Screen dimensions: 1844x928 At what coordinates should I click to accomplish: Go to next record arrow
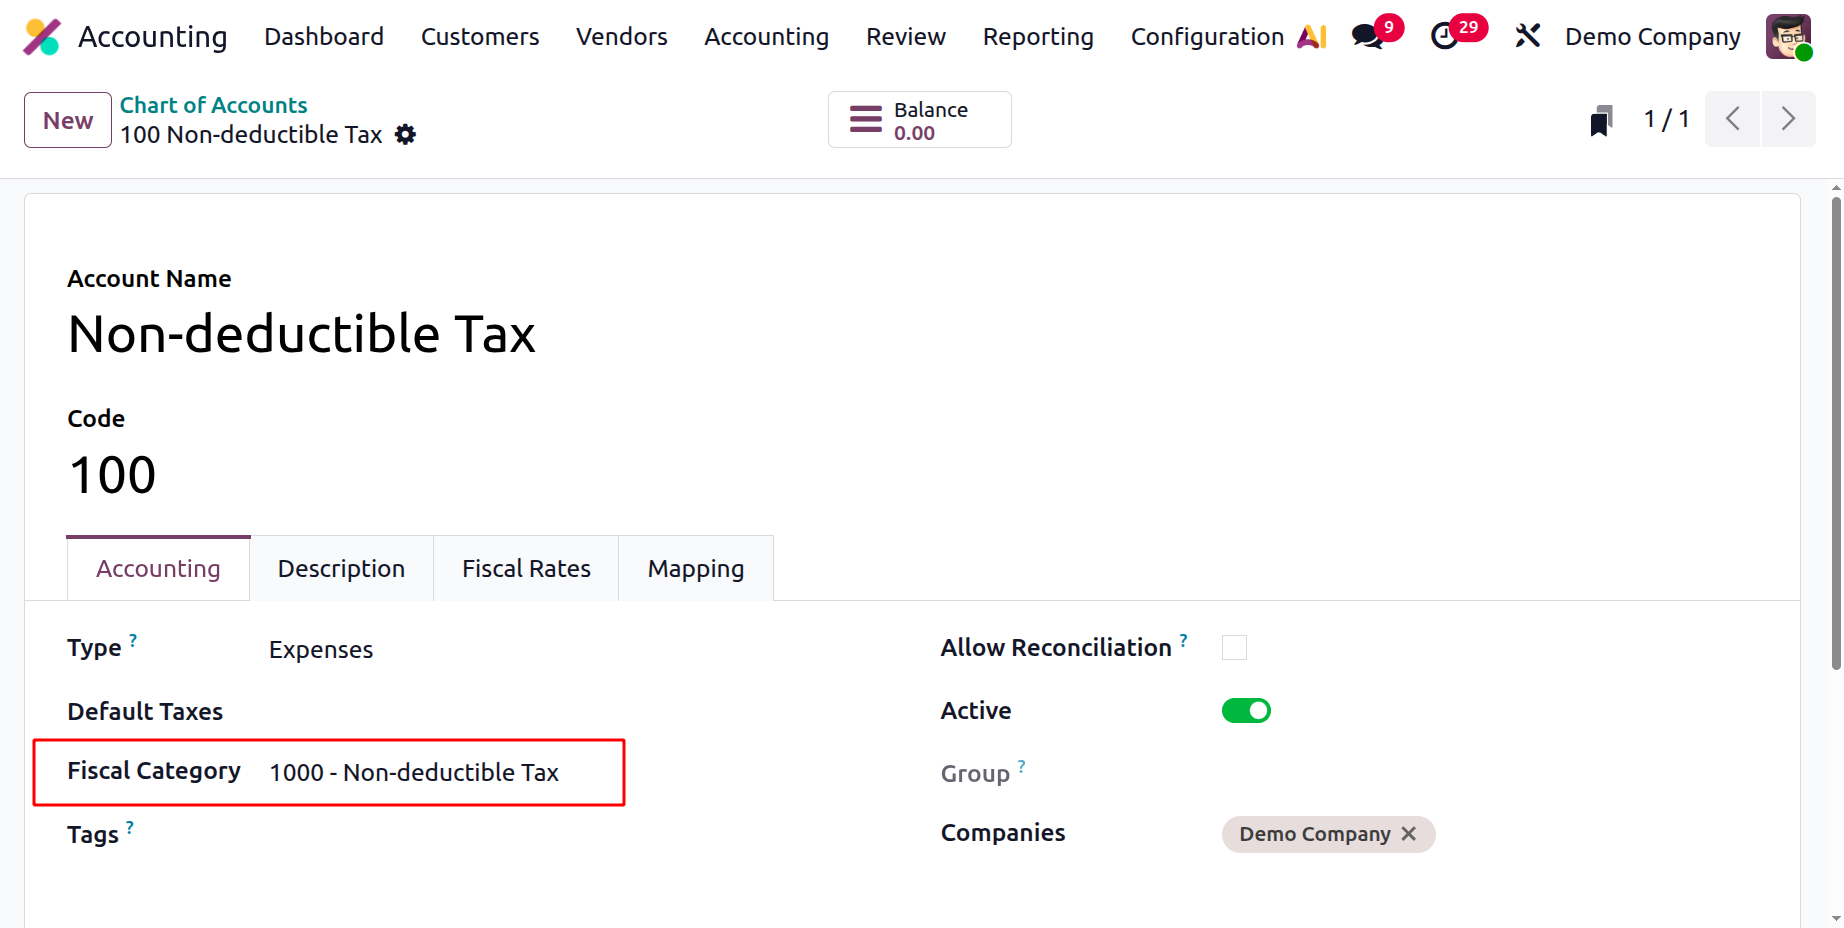point(1789,119)
